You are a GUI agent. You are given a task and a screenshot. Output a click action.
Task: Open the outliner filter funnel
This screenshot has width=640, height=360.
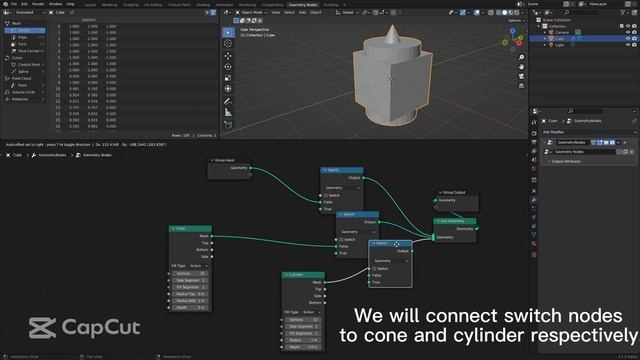coord(623,13)
